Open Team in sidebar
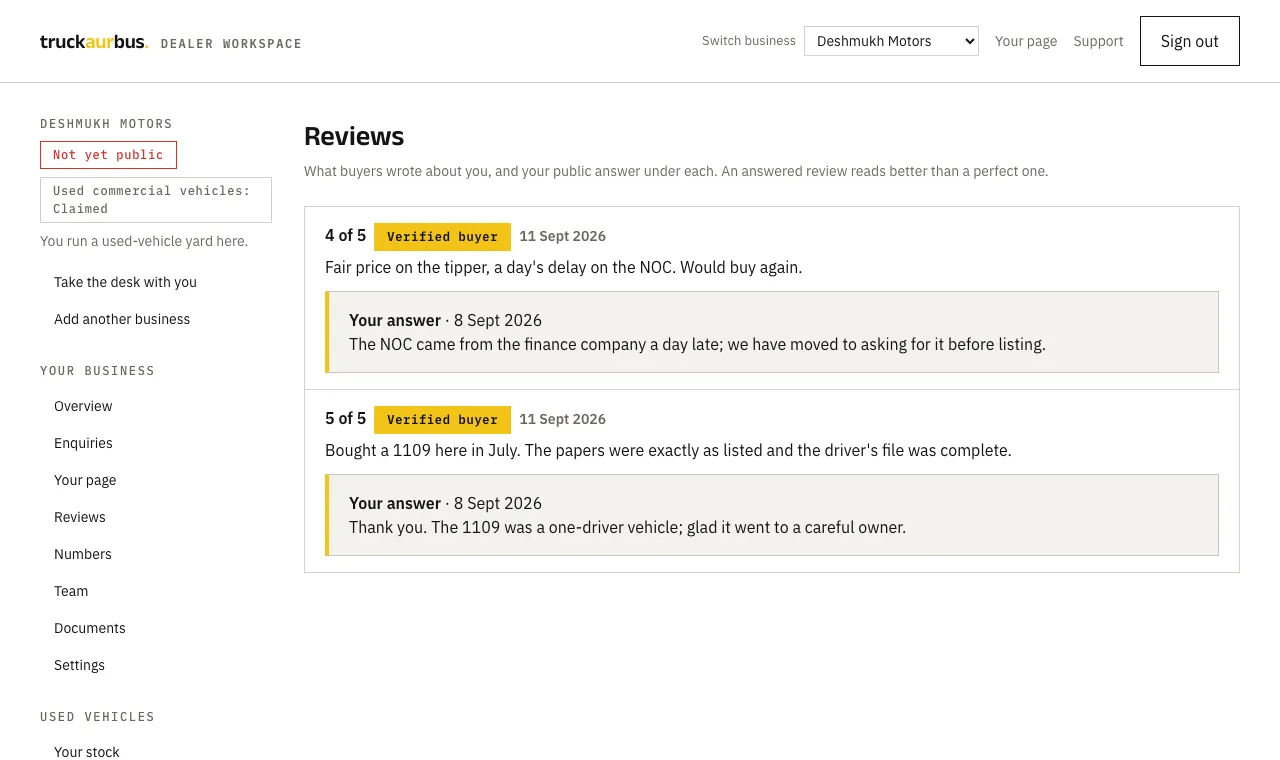 71,591
